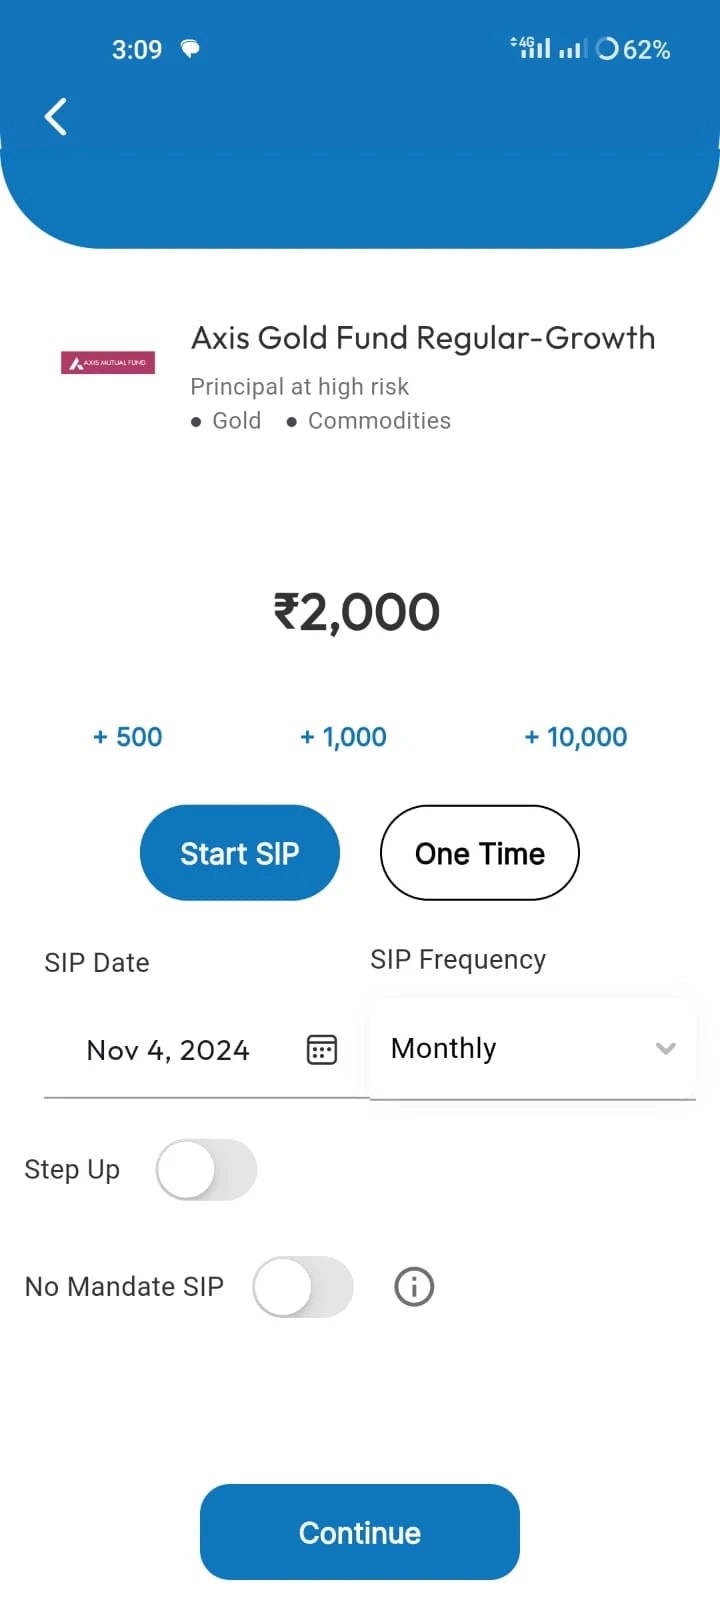Tap the back arrow icon
The height and width of the screenshot is (1600, 720).
(56, 117)
